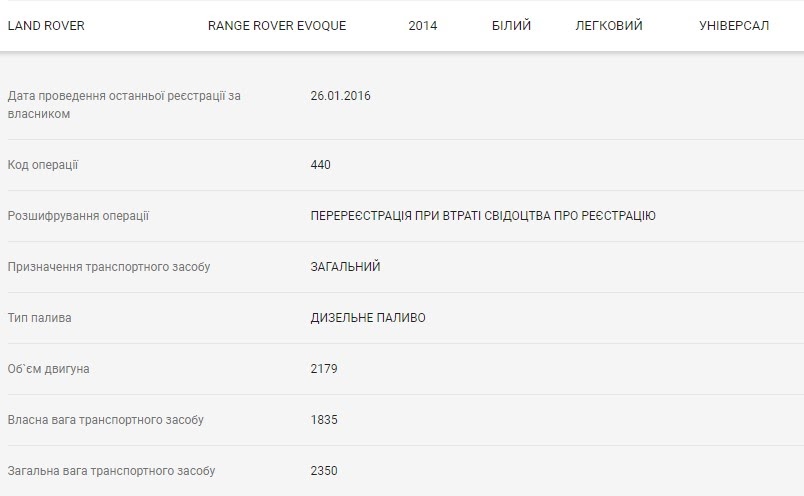Click the LAND ROVER brand header cell
Screen dimensions: 804x496
click(x=46, y=26)
